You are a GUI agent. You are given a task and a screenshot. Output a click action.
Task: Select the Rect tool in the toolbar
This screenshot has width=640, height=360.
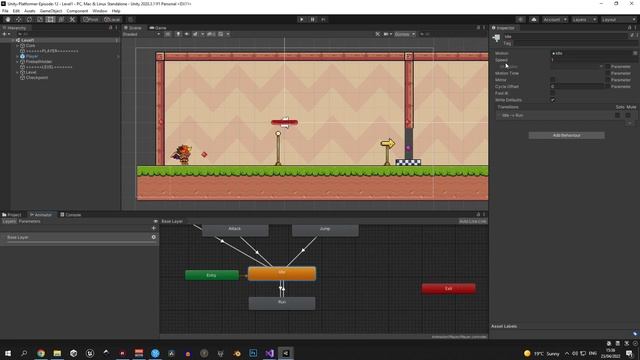50,20
